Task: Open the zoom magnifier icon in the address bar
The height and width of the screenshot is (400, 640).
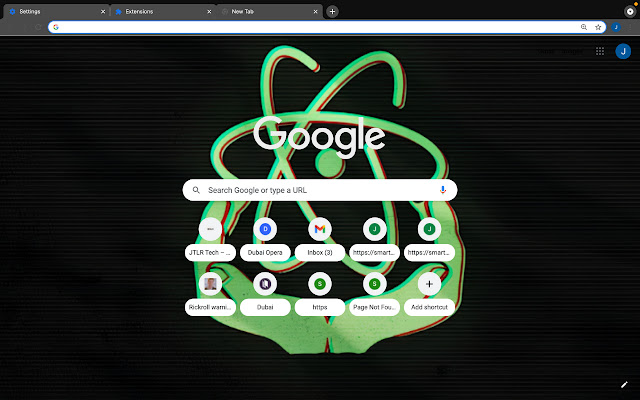Action: pyautogui.click(x=584, y=27)
